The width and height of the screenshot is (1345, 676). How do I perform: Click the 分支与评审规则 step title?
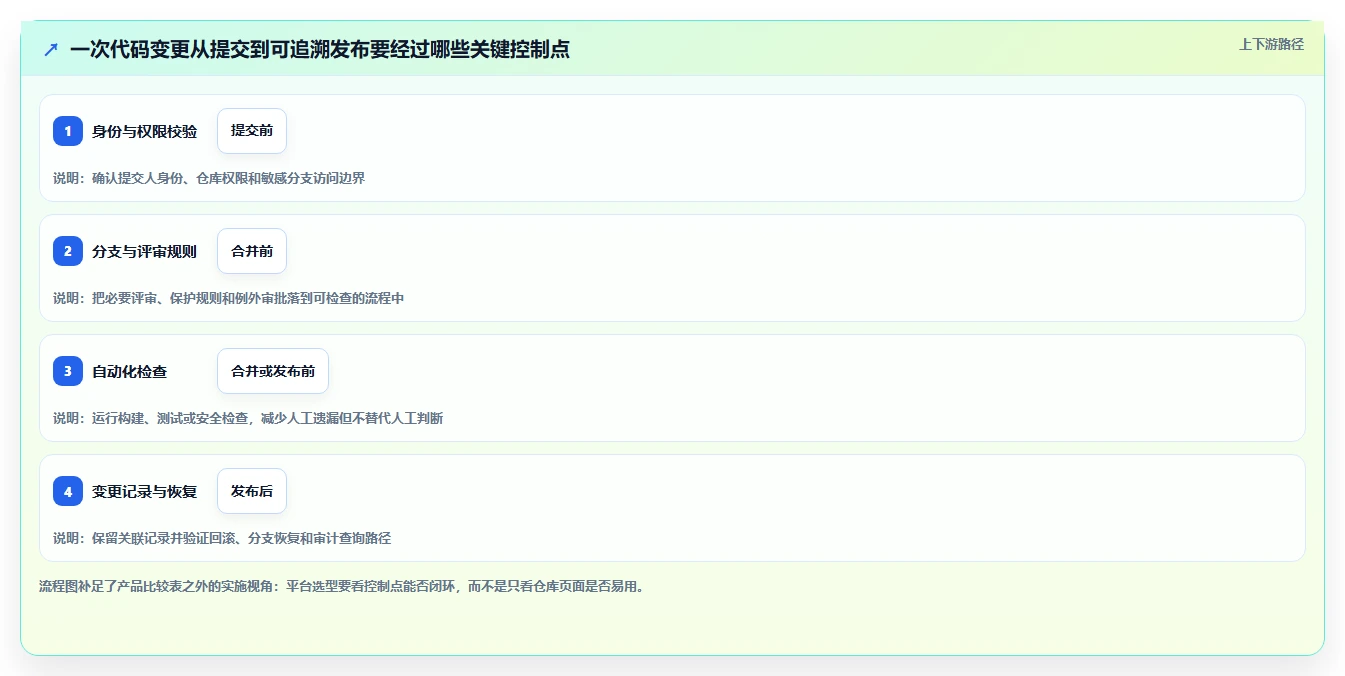coord(145,251)
